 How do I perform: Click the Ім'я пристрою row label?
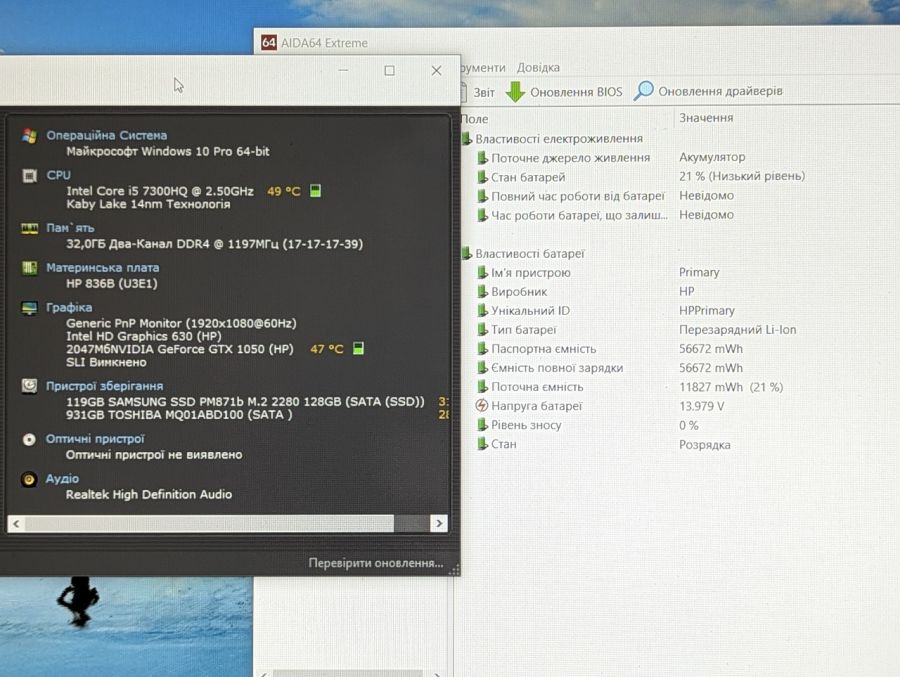click(x=530, y=273)
